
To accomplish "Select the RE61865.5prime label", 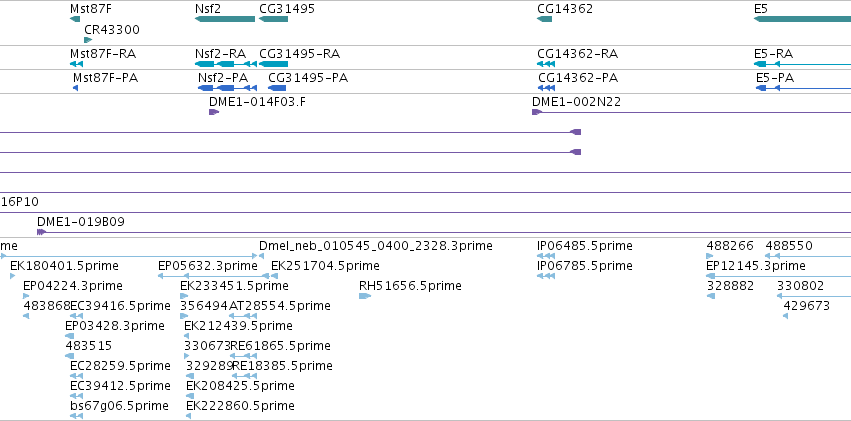I will point(281,346).
